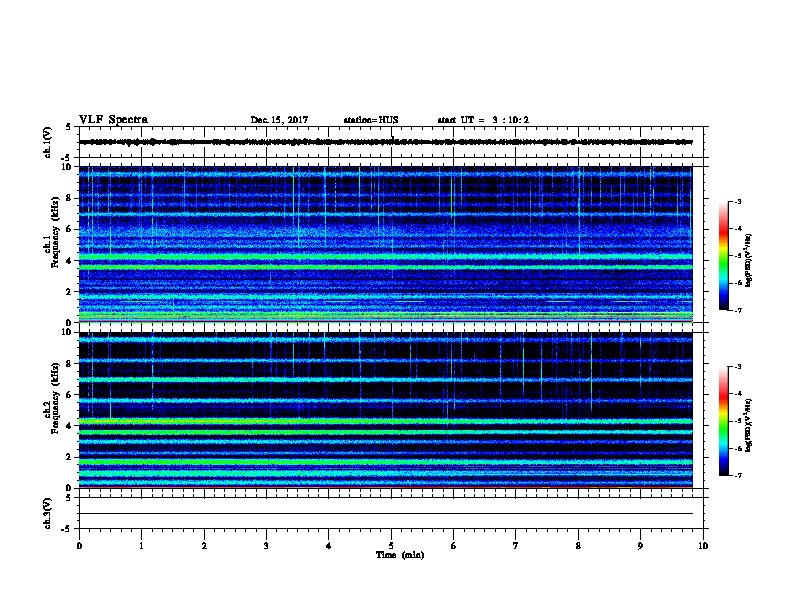Click the ch.2 colorbar log(PSD) unit label
This screenshot has height=612, width=792.
(x=748, y=425)
